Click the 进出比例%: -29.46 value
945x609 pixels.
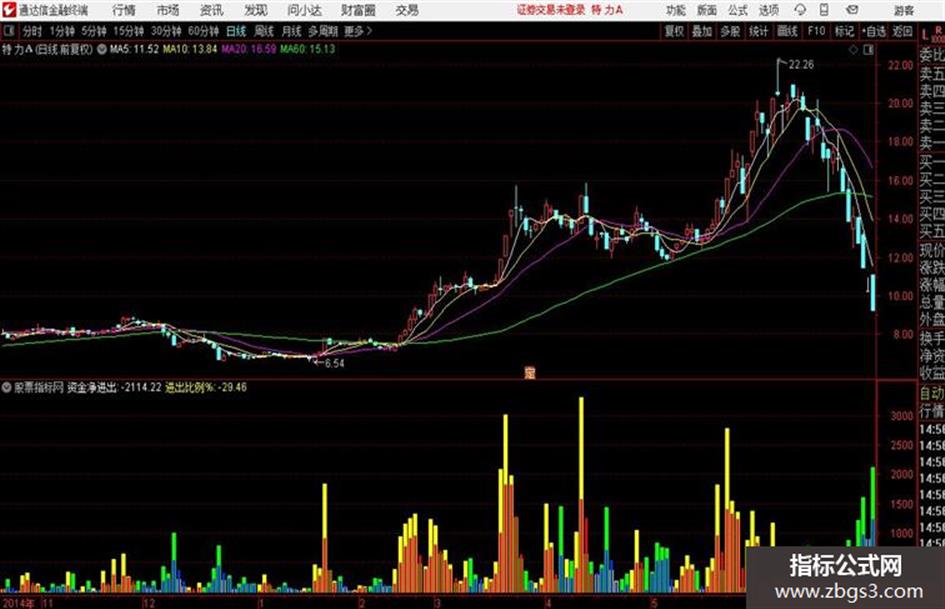pos(207,388)
